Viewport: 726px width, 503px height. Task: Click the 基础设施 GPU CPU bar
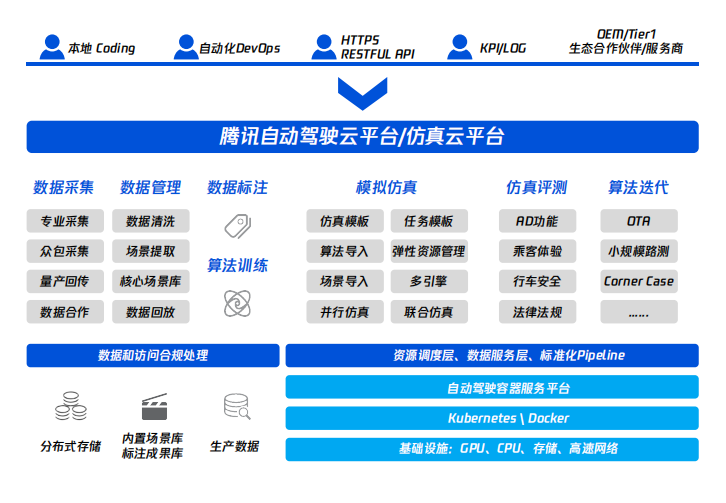[x=492, y=449]
